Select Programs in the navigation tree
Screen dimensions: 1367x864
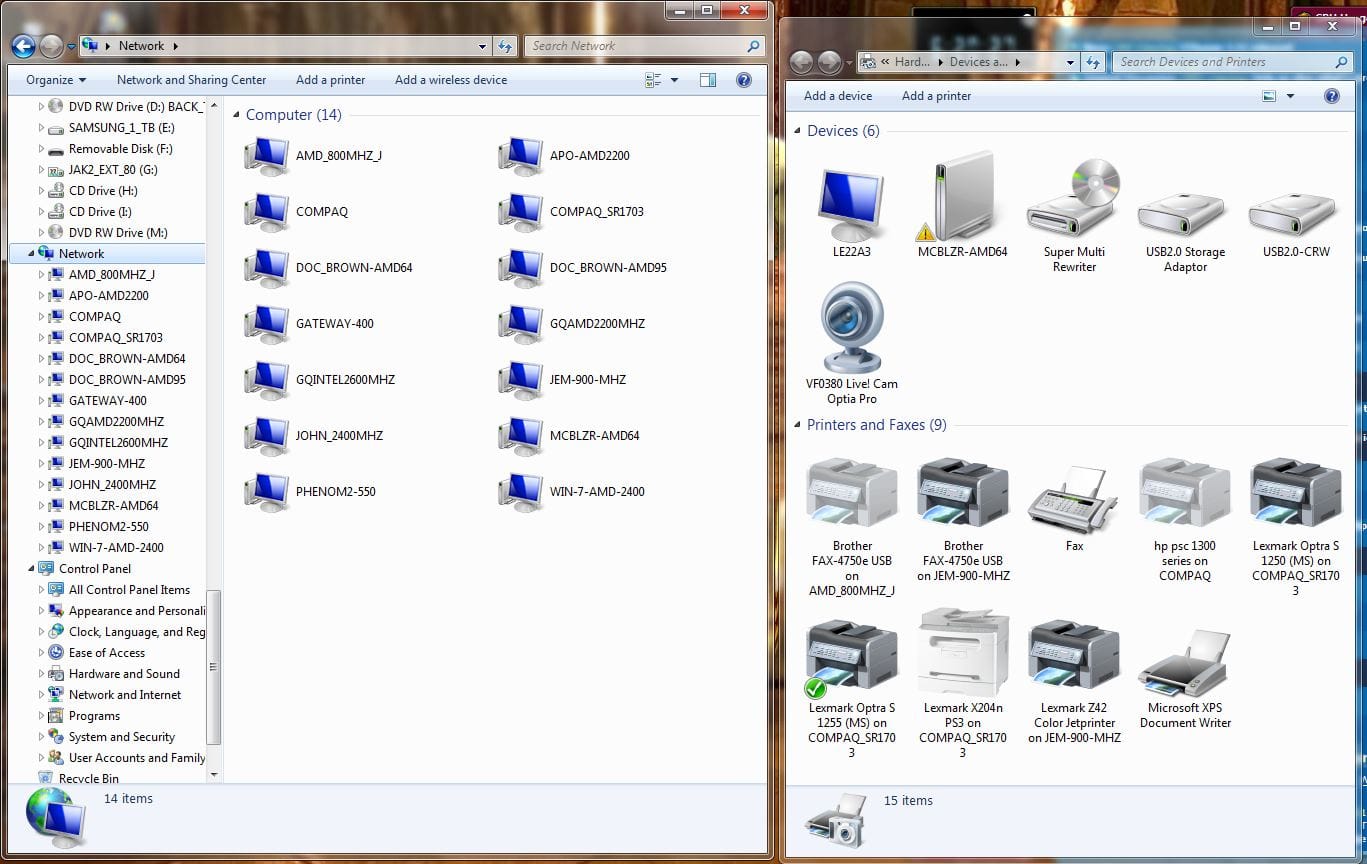tap(94, 716)
